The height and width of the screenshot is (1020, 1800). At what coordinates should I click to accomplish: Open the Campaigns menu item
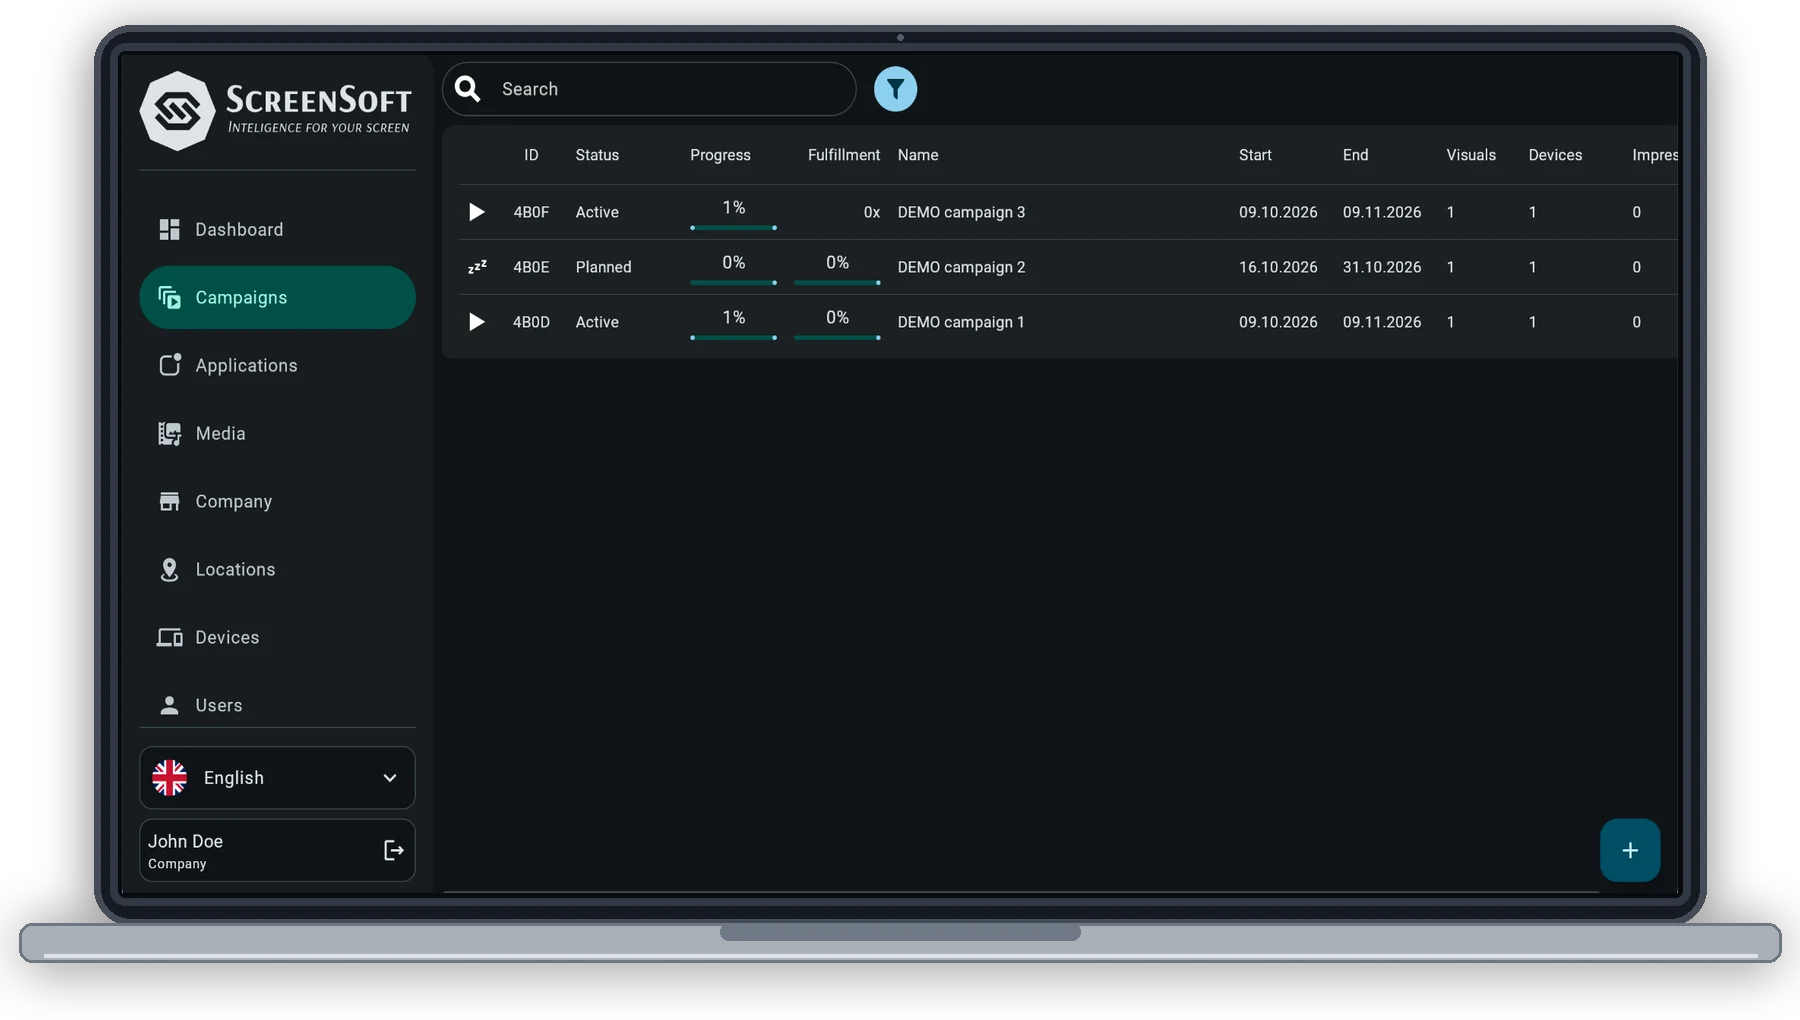(x=277, y=297)
